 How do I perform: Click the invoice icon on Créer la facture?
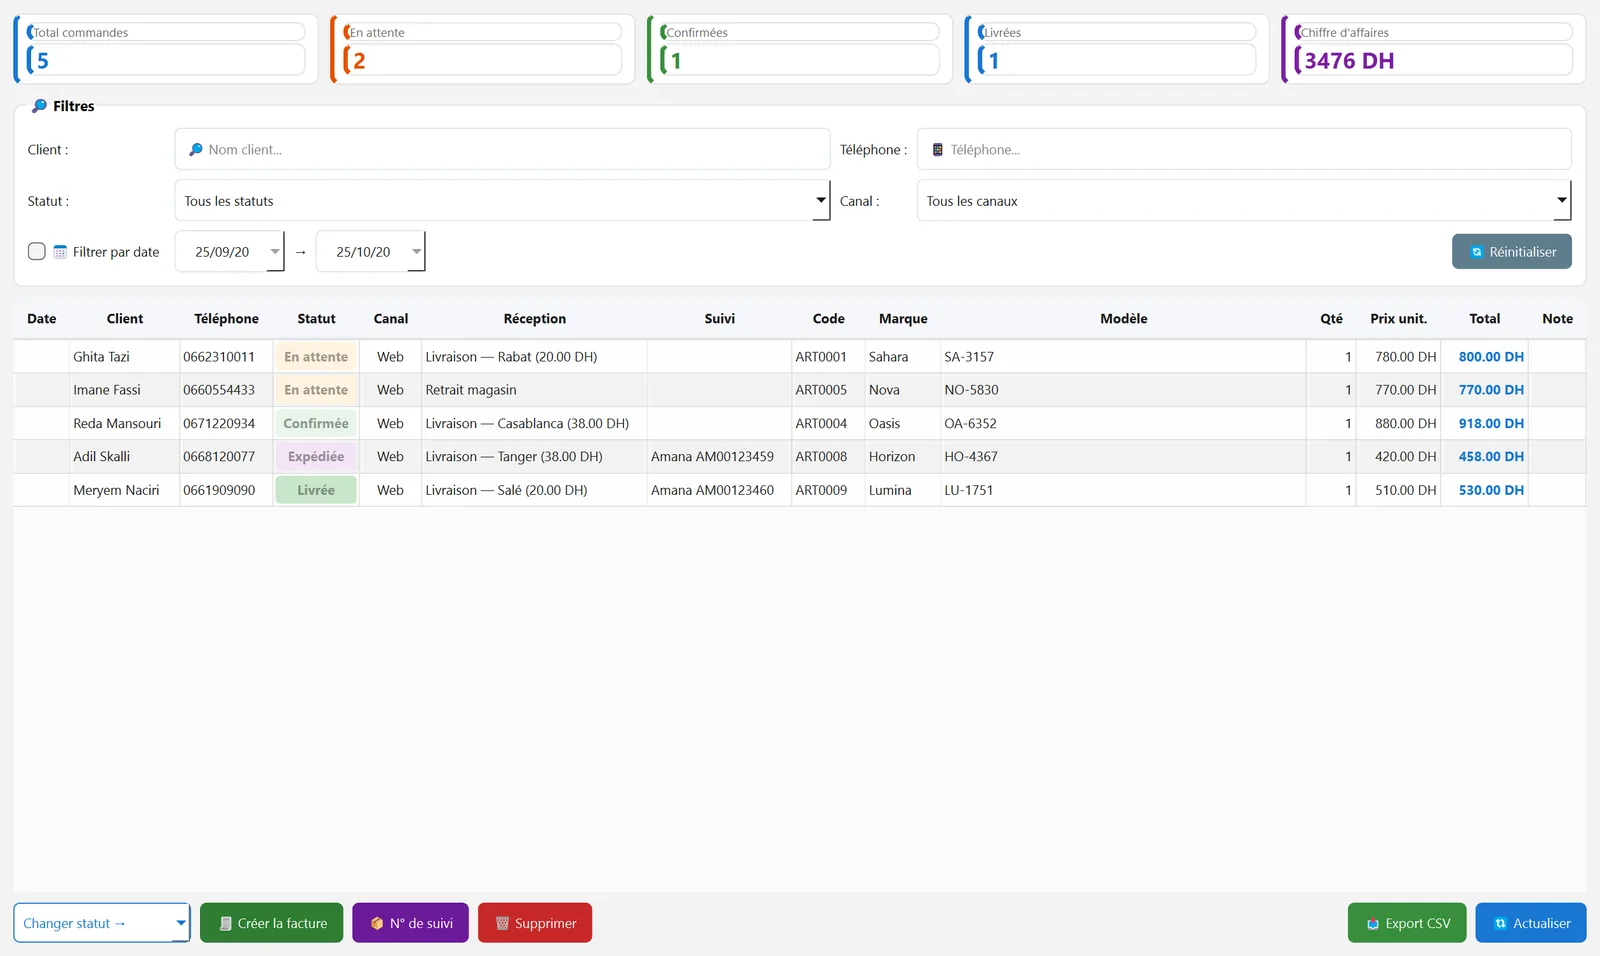(x=225, y=924)
